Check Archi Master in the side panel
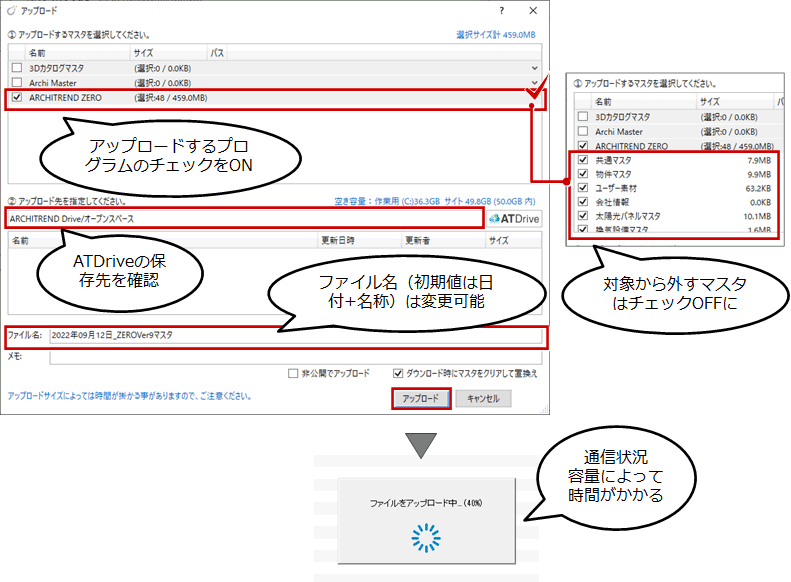791x582 pixels. coord(583,131)
